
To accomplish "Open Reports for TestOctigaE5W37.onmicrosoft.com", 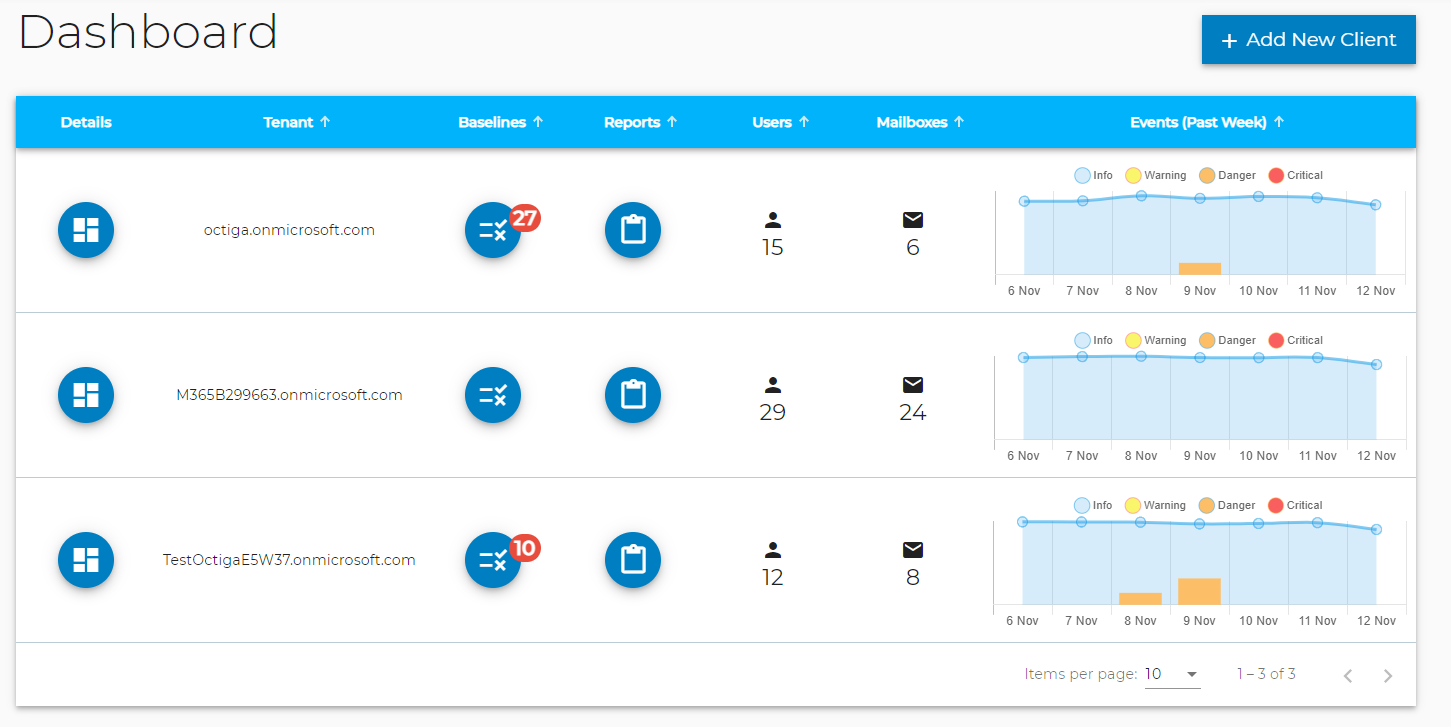I will pos(633,560).
